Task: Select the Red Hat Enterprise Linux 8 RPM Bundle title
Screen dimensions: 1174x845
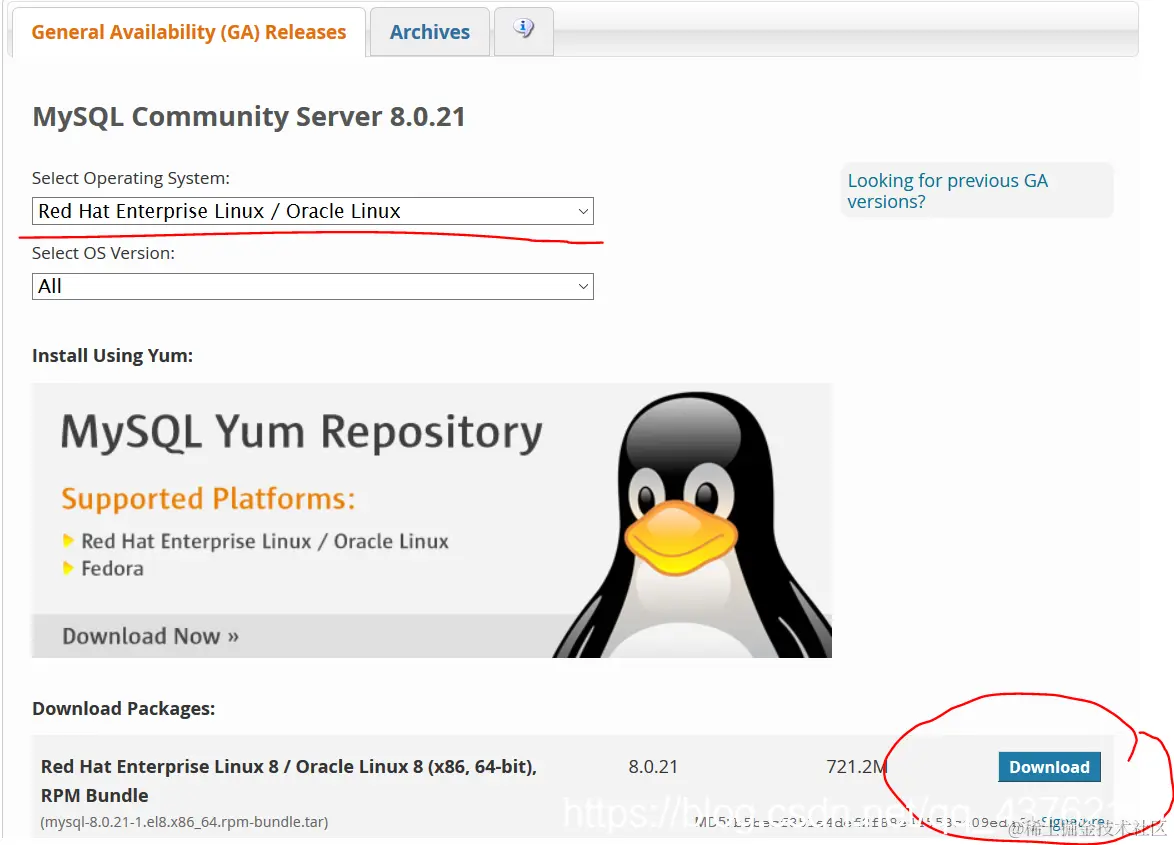Action: 288,781
